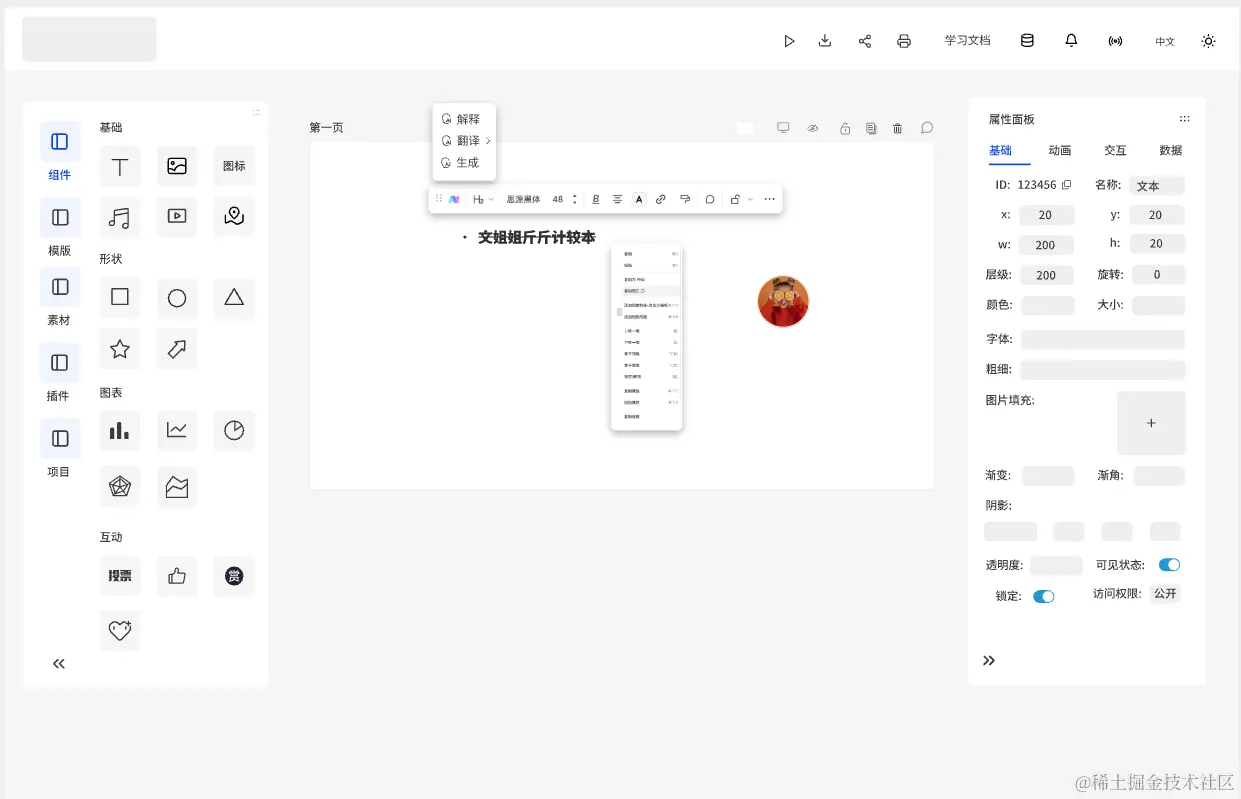Switch to the 数据 properties tab
Viewport: 1241px width, 799px height.
point(1170,150)
